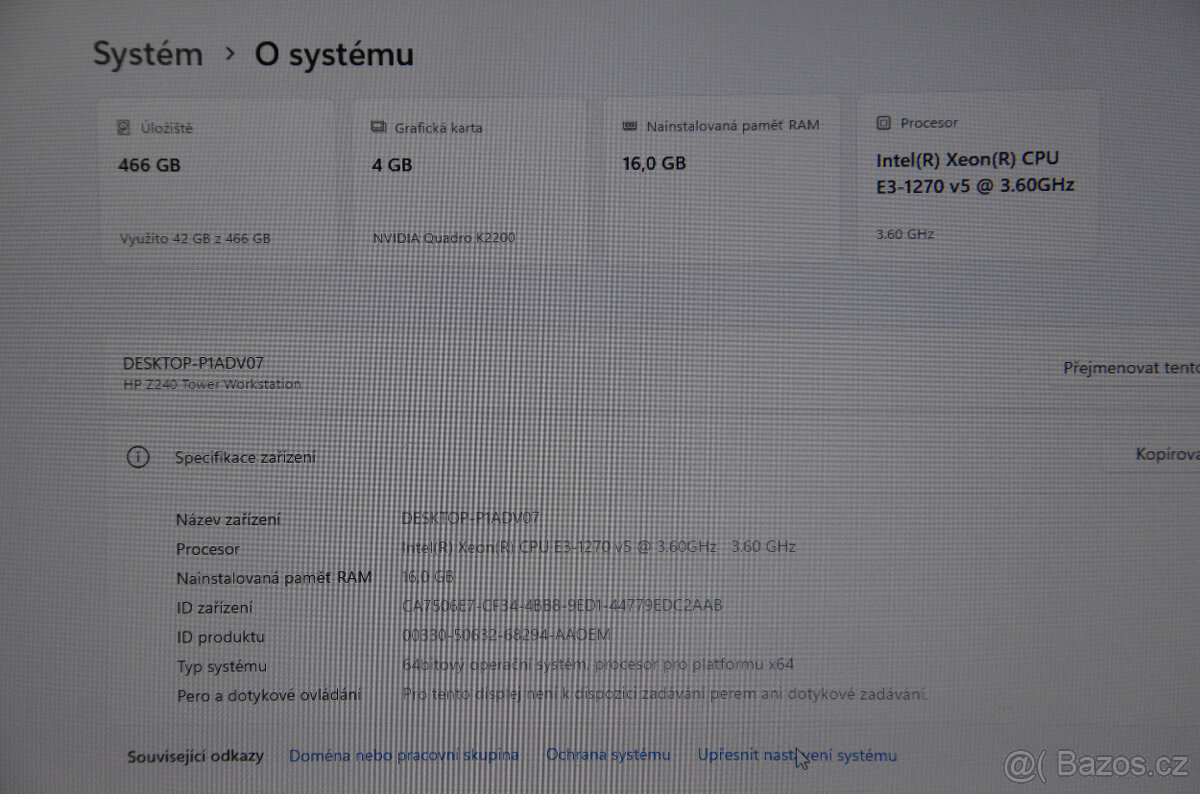Click the info icon beside Specifikace zařízení
The height and width of the screenshot is (794, 1200).
click(x=138, y=457)
